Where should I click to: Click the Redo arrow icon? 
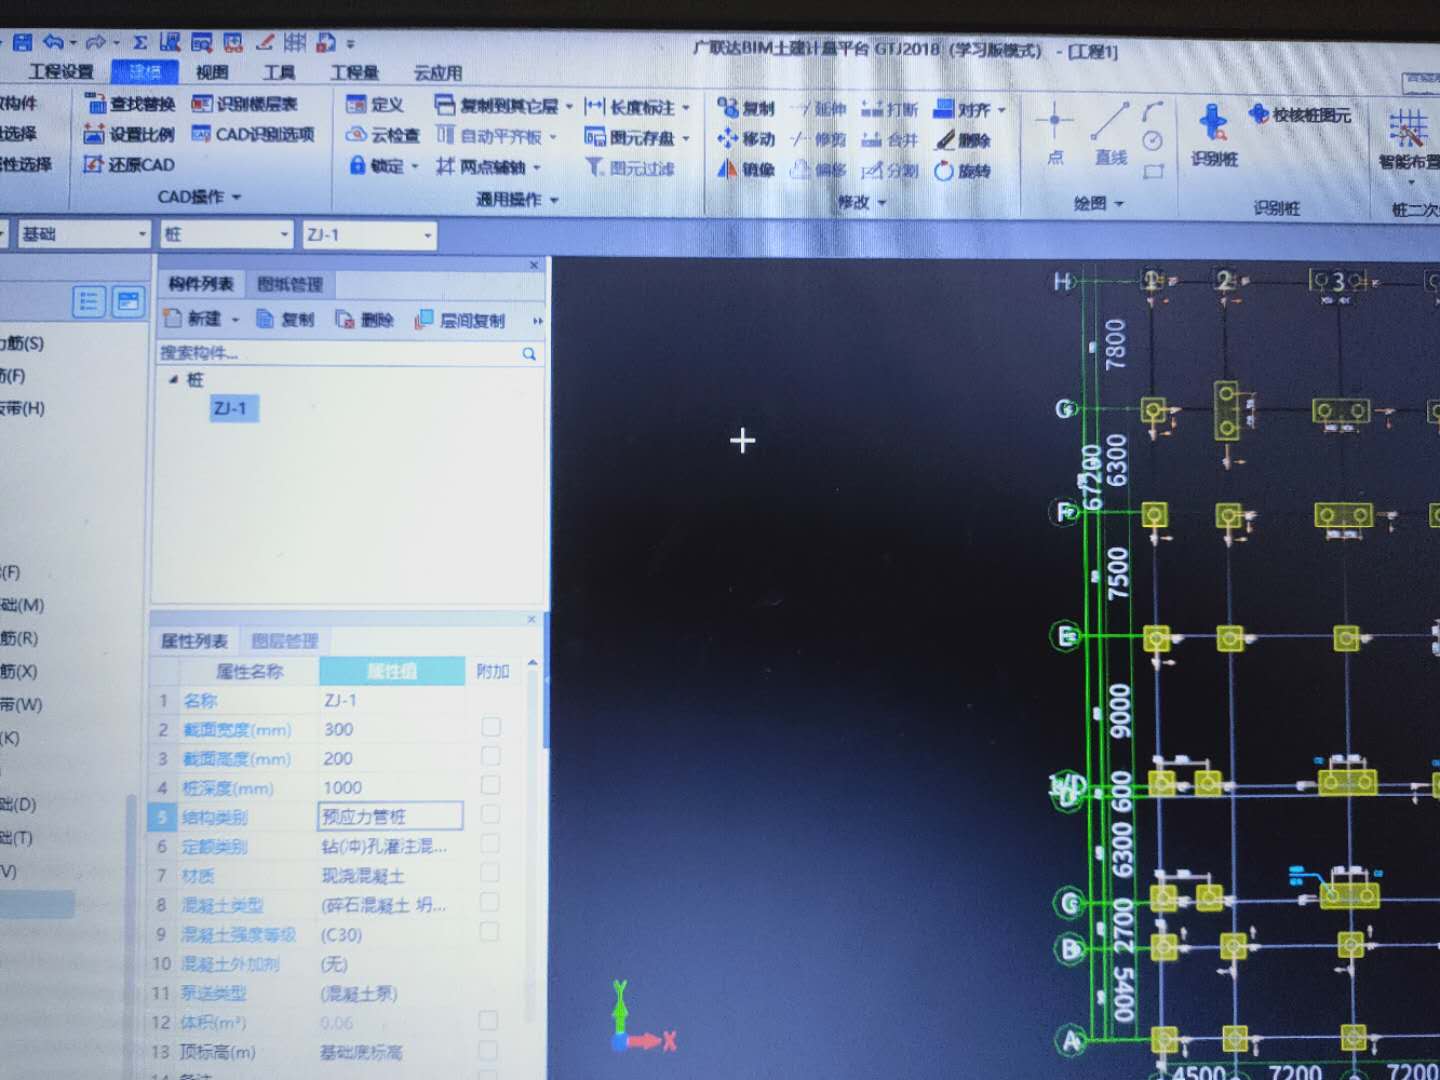pyautogui.click(x=95, y=42)
